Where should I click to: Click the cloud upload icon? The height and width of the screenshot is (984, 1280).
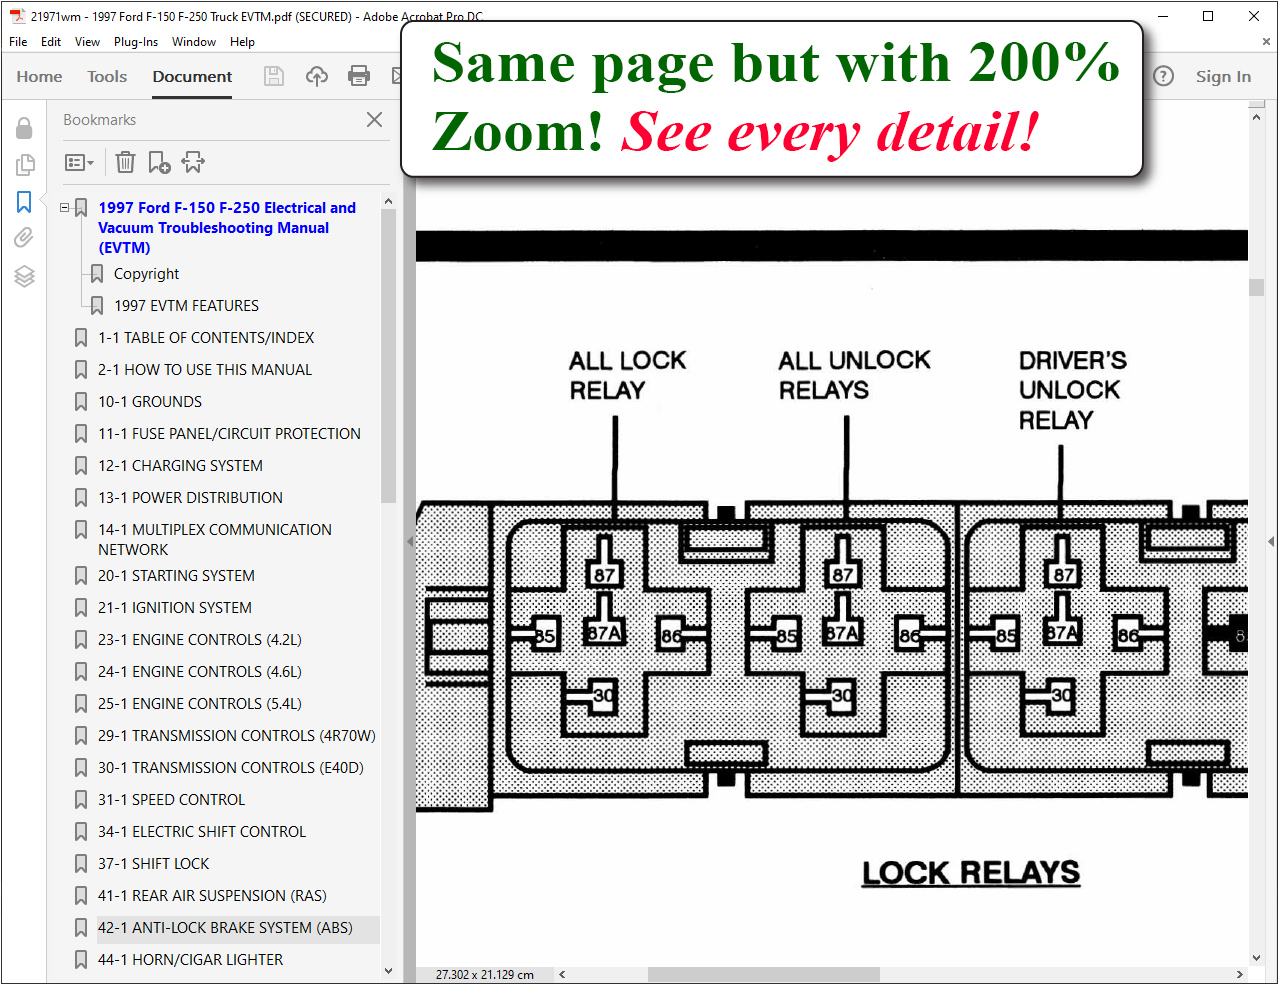coord(317,76)
